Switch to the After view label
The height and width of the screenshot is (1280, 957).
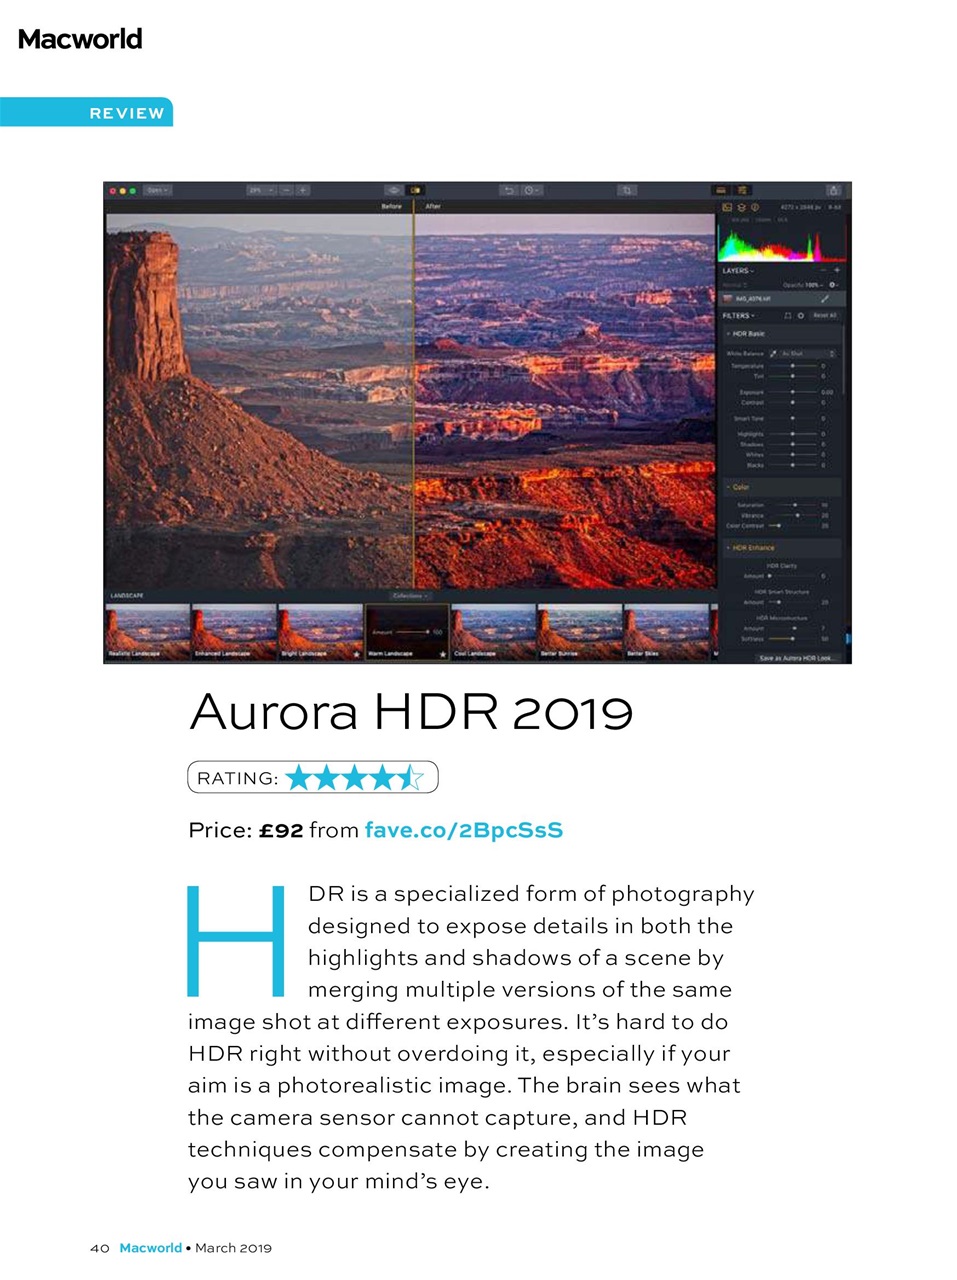coord(432,206)
